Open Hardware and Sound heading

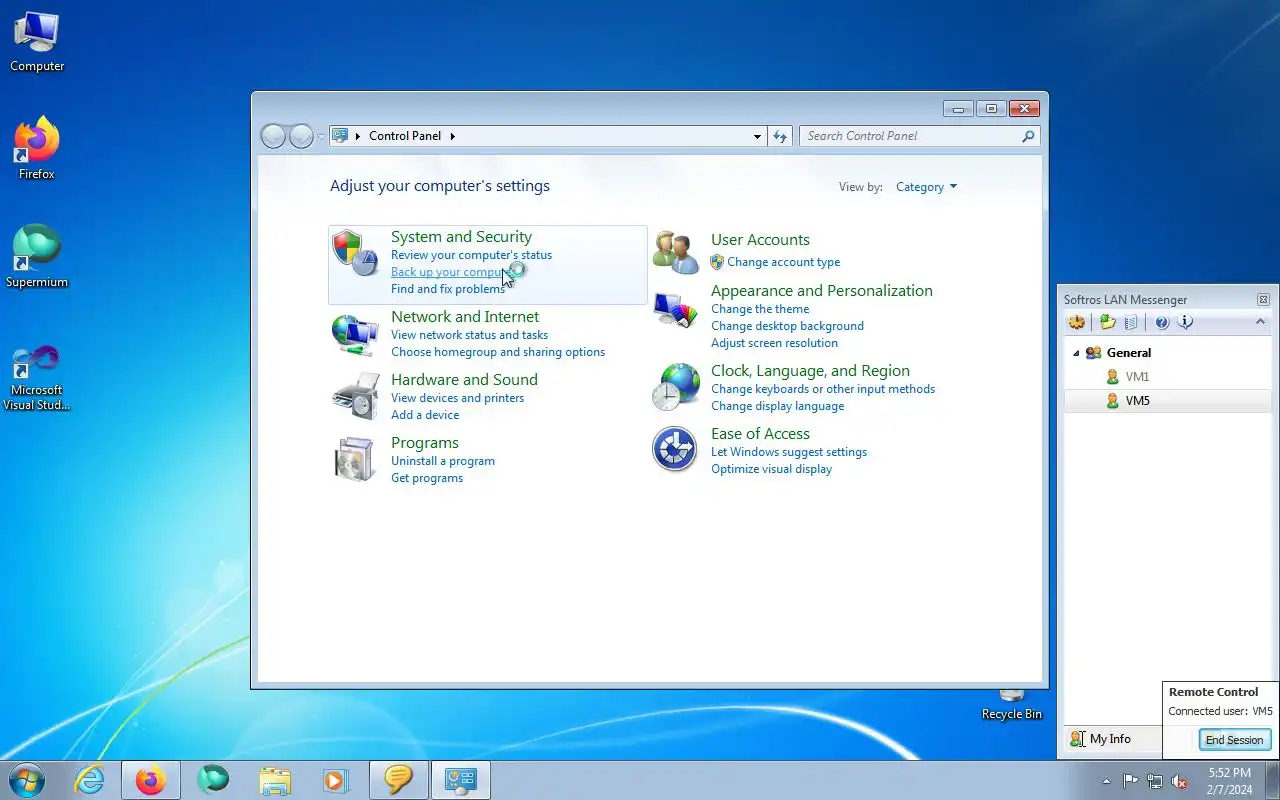464,380
